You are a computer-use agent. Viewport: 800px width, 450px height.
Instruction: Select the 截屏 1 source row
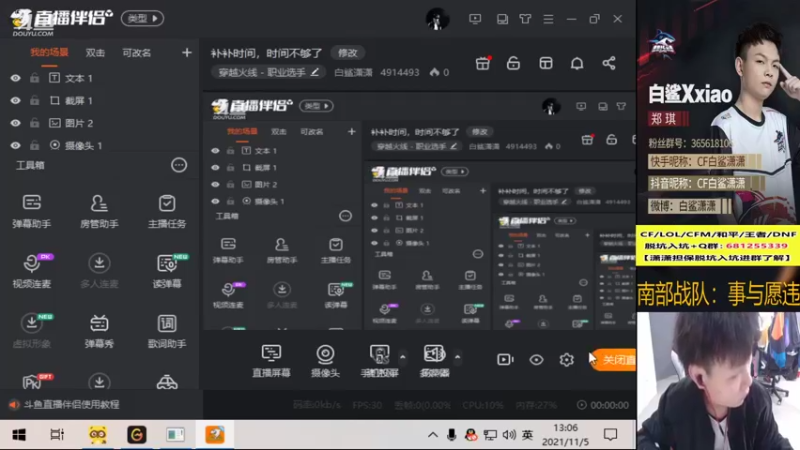click(99, 101)
